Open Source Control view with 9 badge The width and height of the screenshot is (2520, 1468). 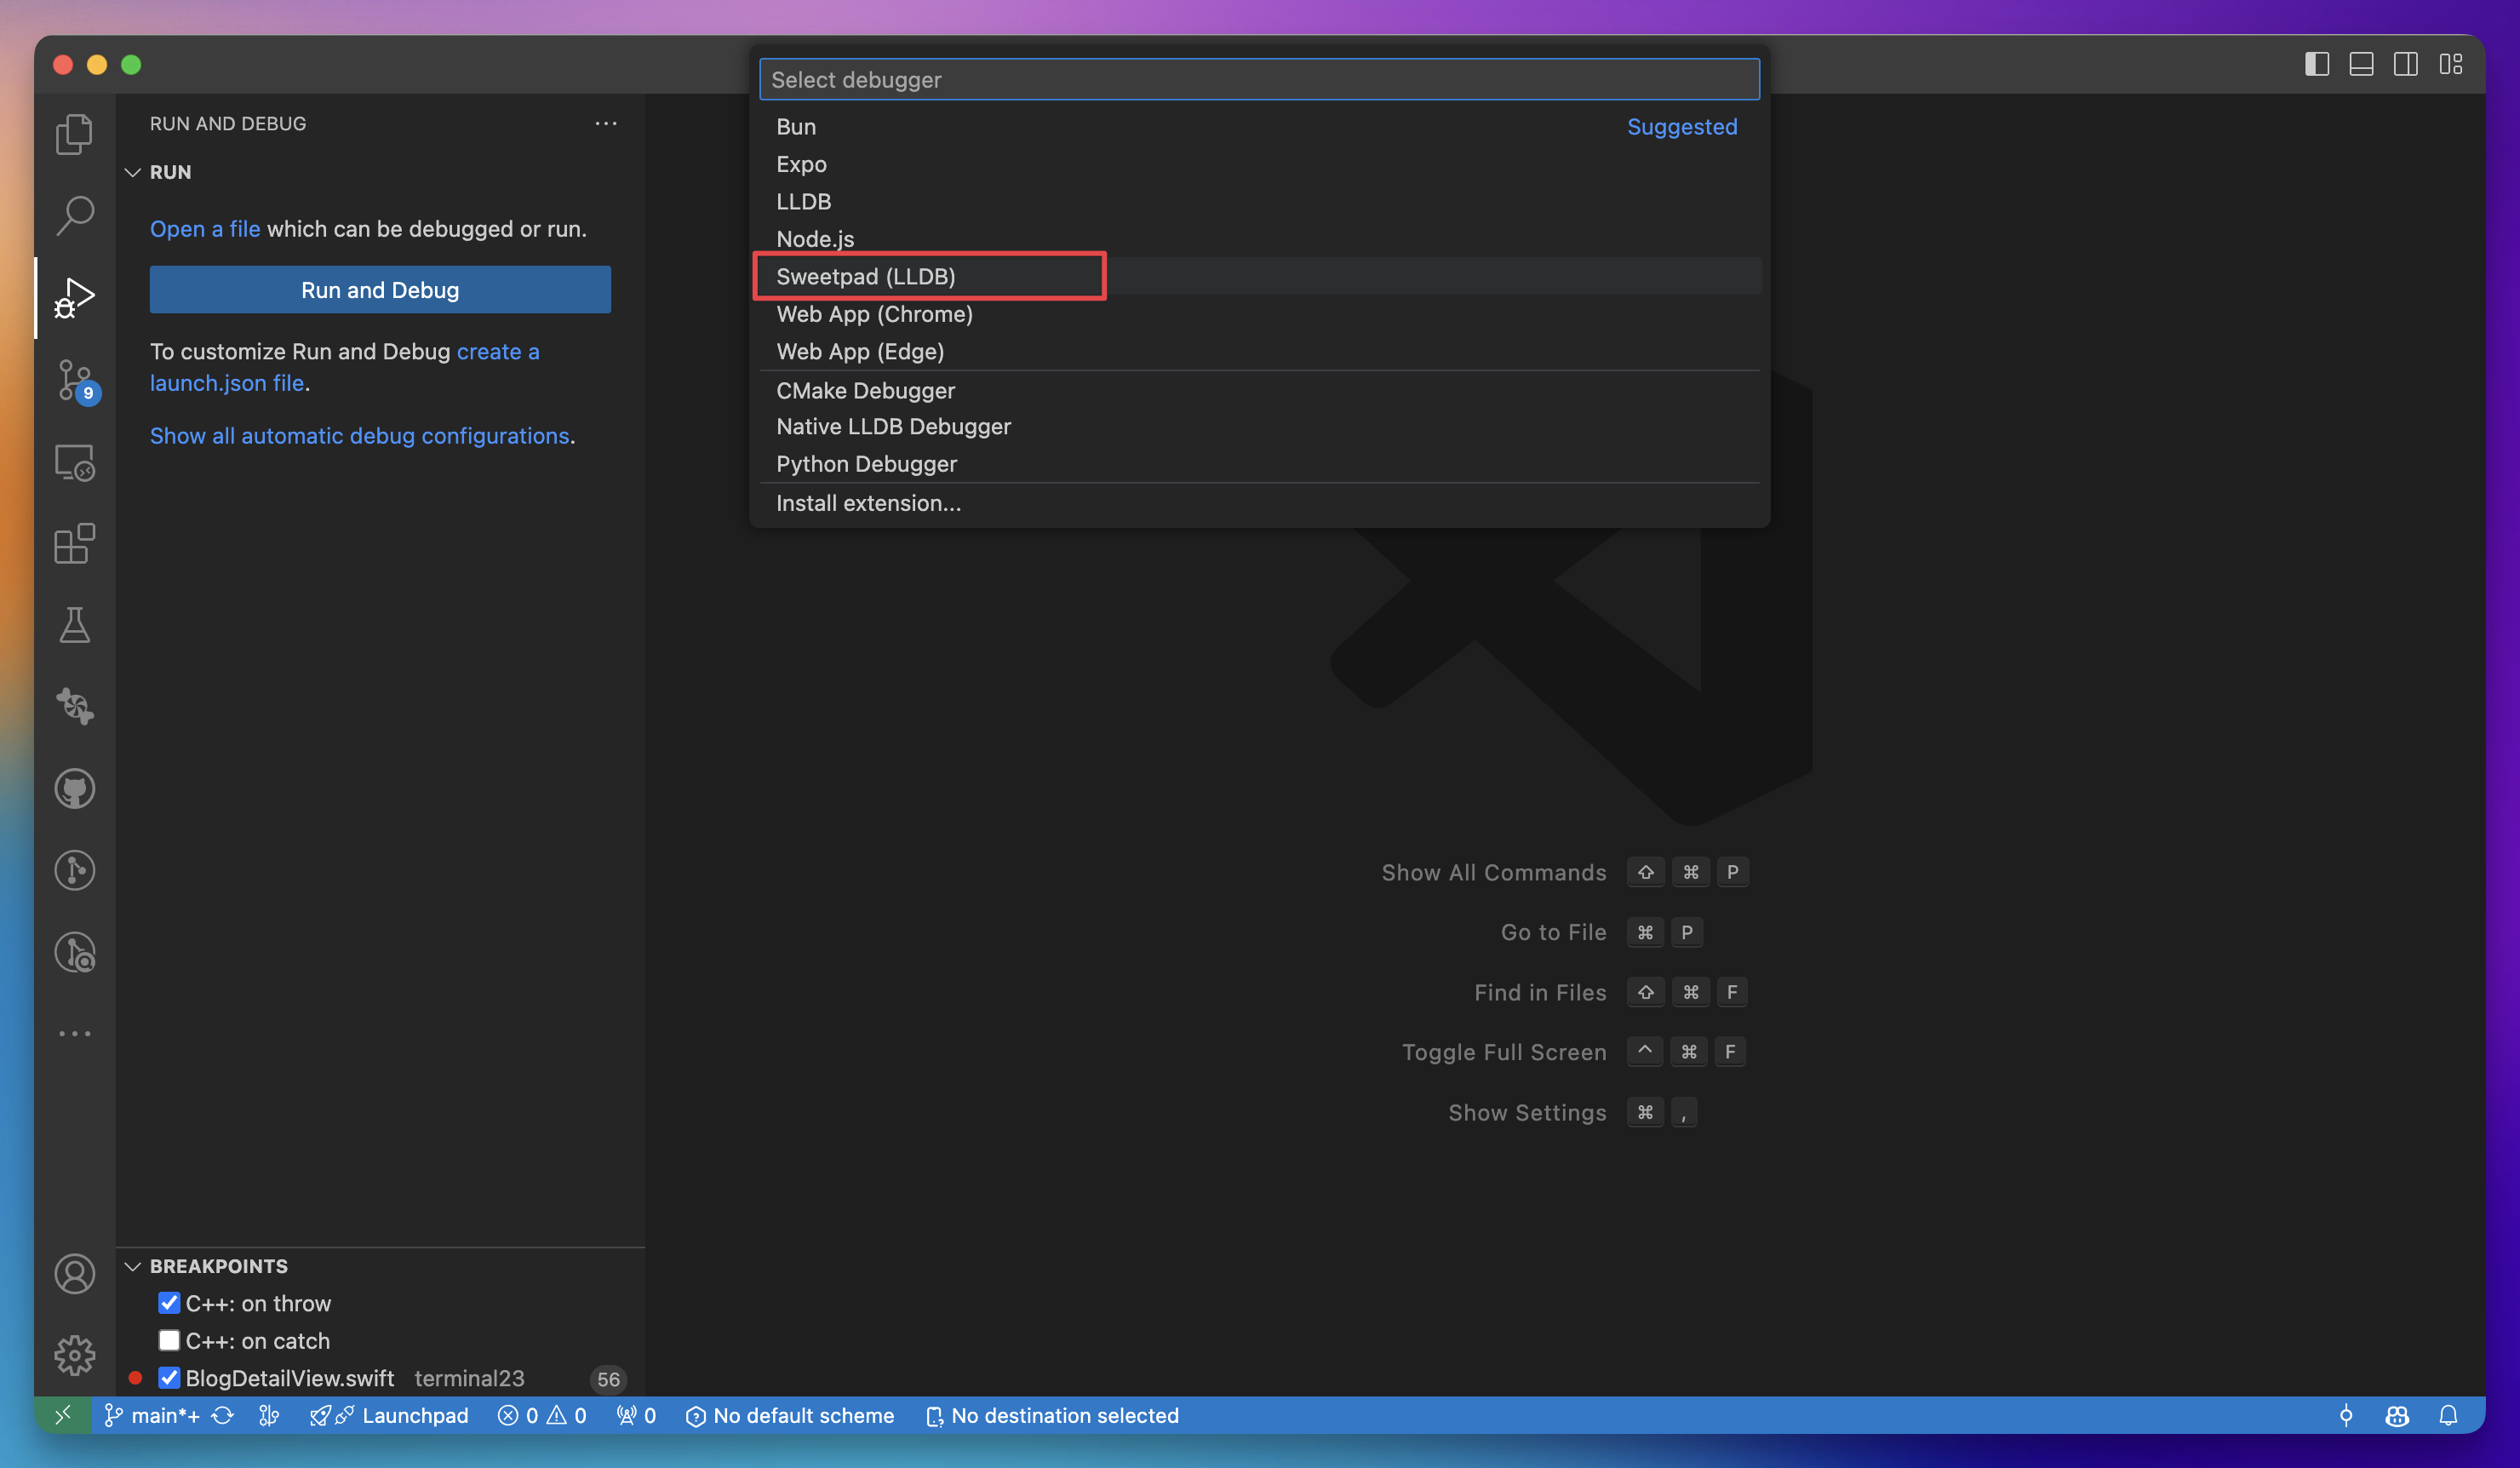pos(74,380)
